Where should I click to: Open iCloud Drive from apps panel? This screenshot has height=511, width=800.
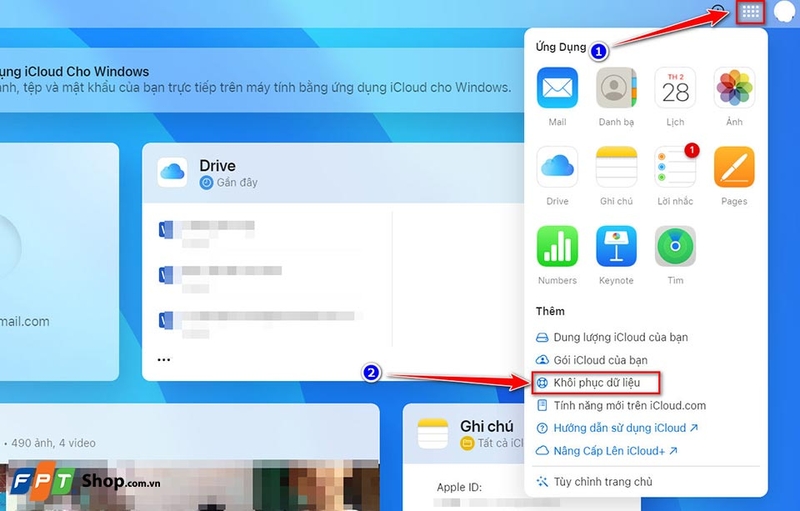(557, 167)
